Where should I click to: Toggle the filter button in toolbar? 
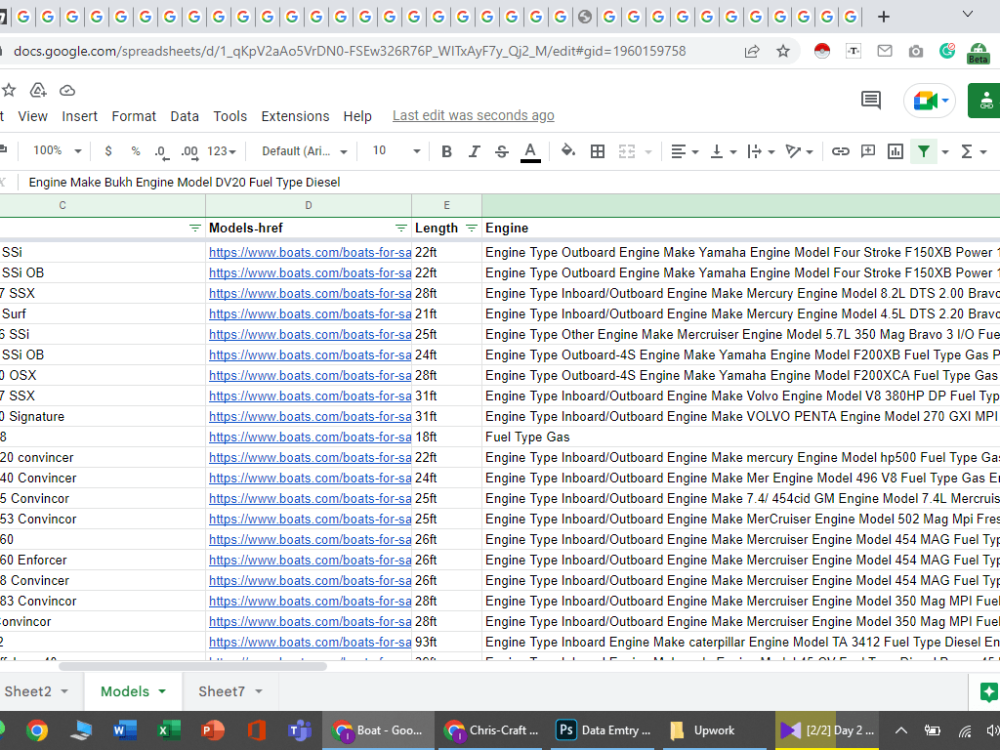point(923,151)
